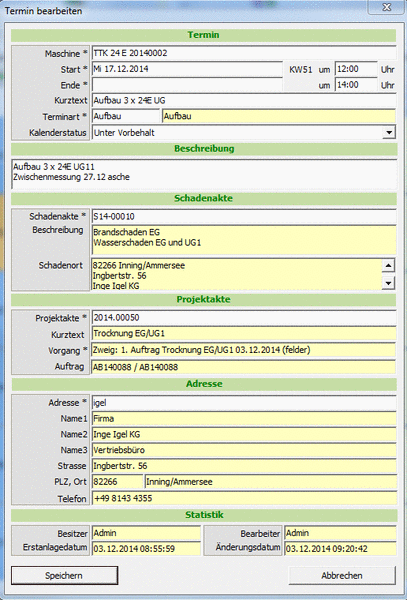Click the Terminart Aufbau input field
Viewport: 407px width, 600px height.
(x=126, y=116)
